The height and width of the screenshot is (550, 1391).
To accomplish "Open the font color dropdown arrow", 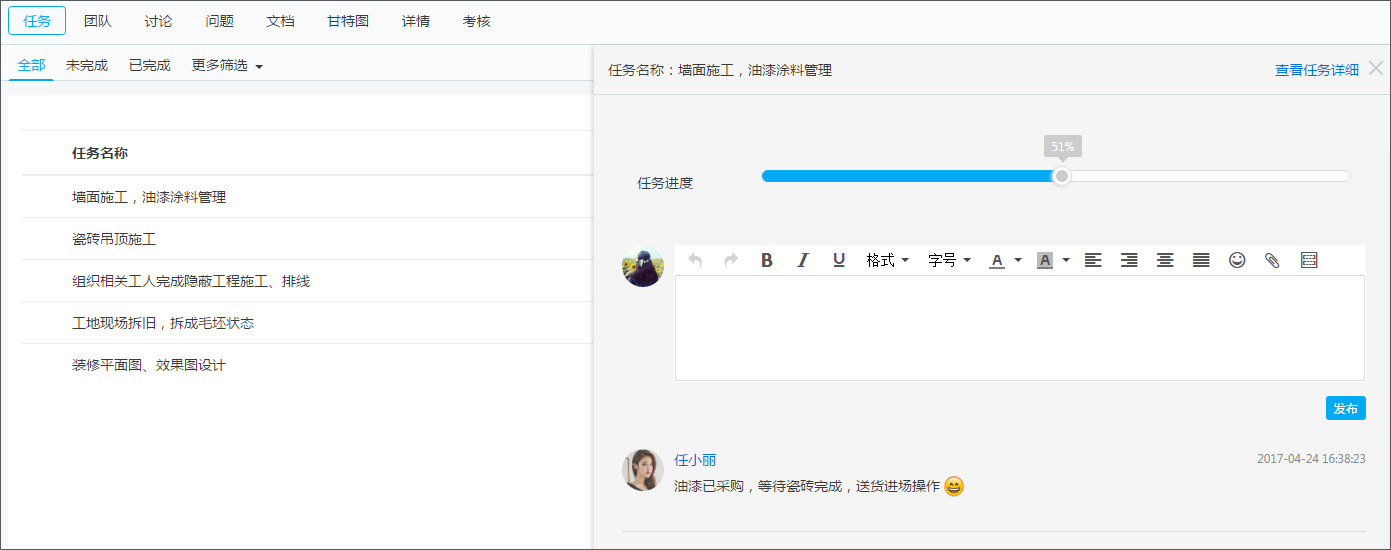I will (x=1018, y=260).
